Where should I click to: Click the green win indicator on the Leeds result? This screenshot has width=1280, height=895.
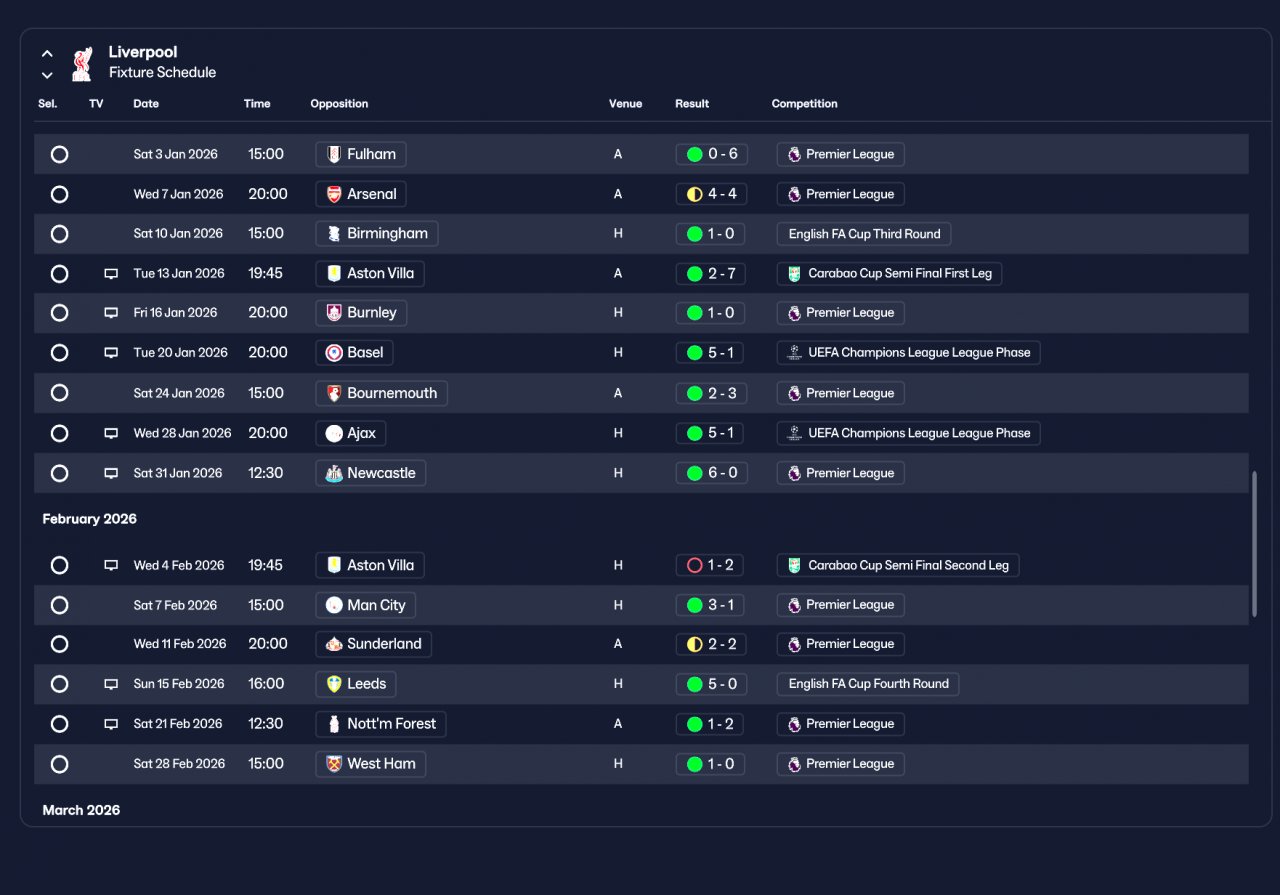[x=694, y=685]
